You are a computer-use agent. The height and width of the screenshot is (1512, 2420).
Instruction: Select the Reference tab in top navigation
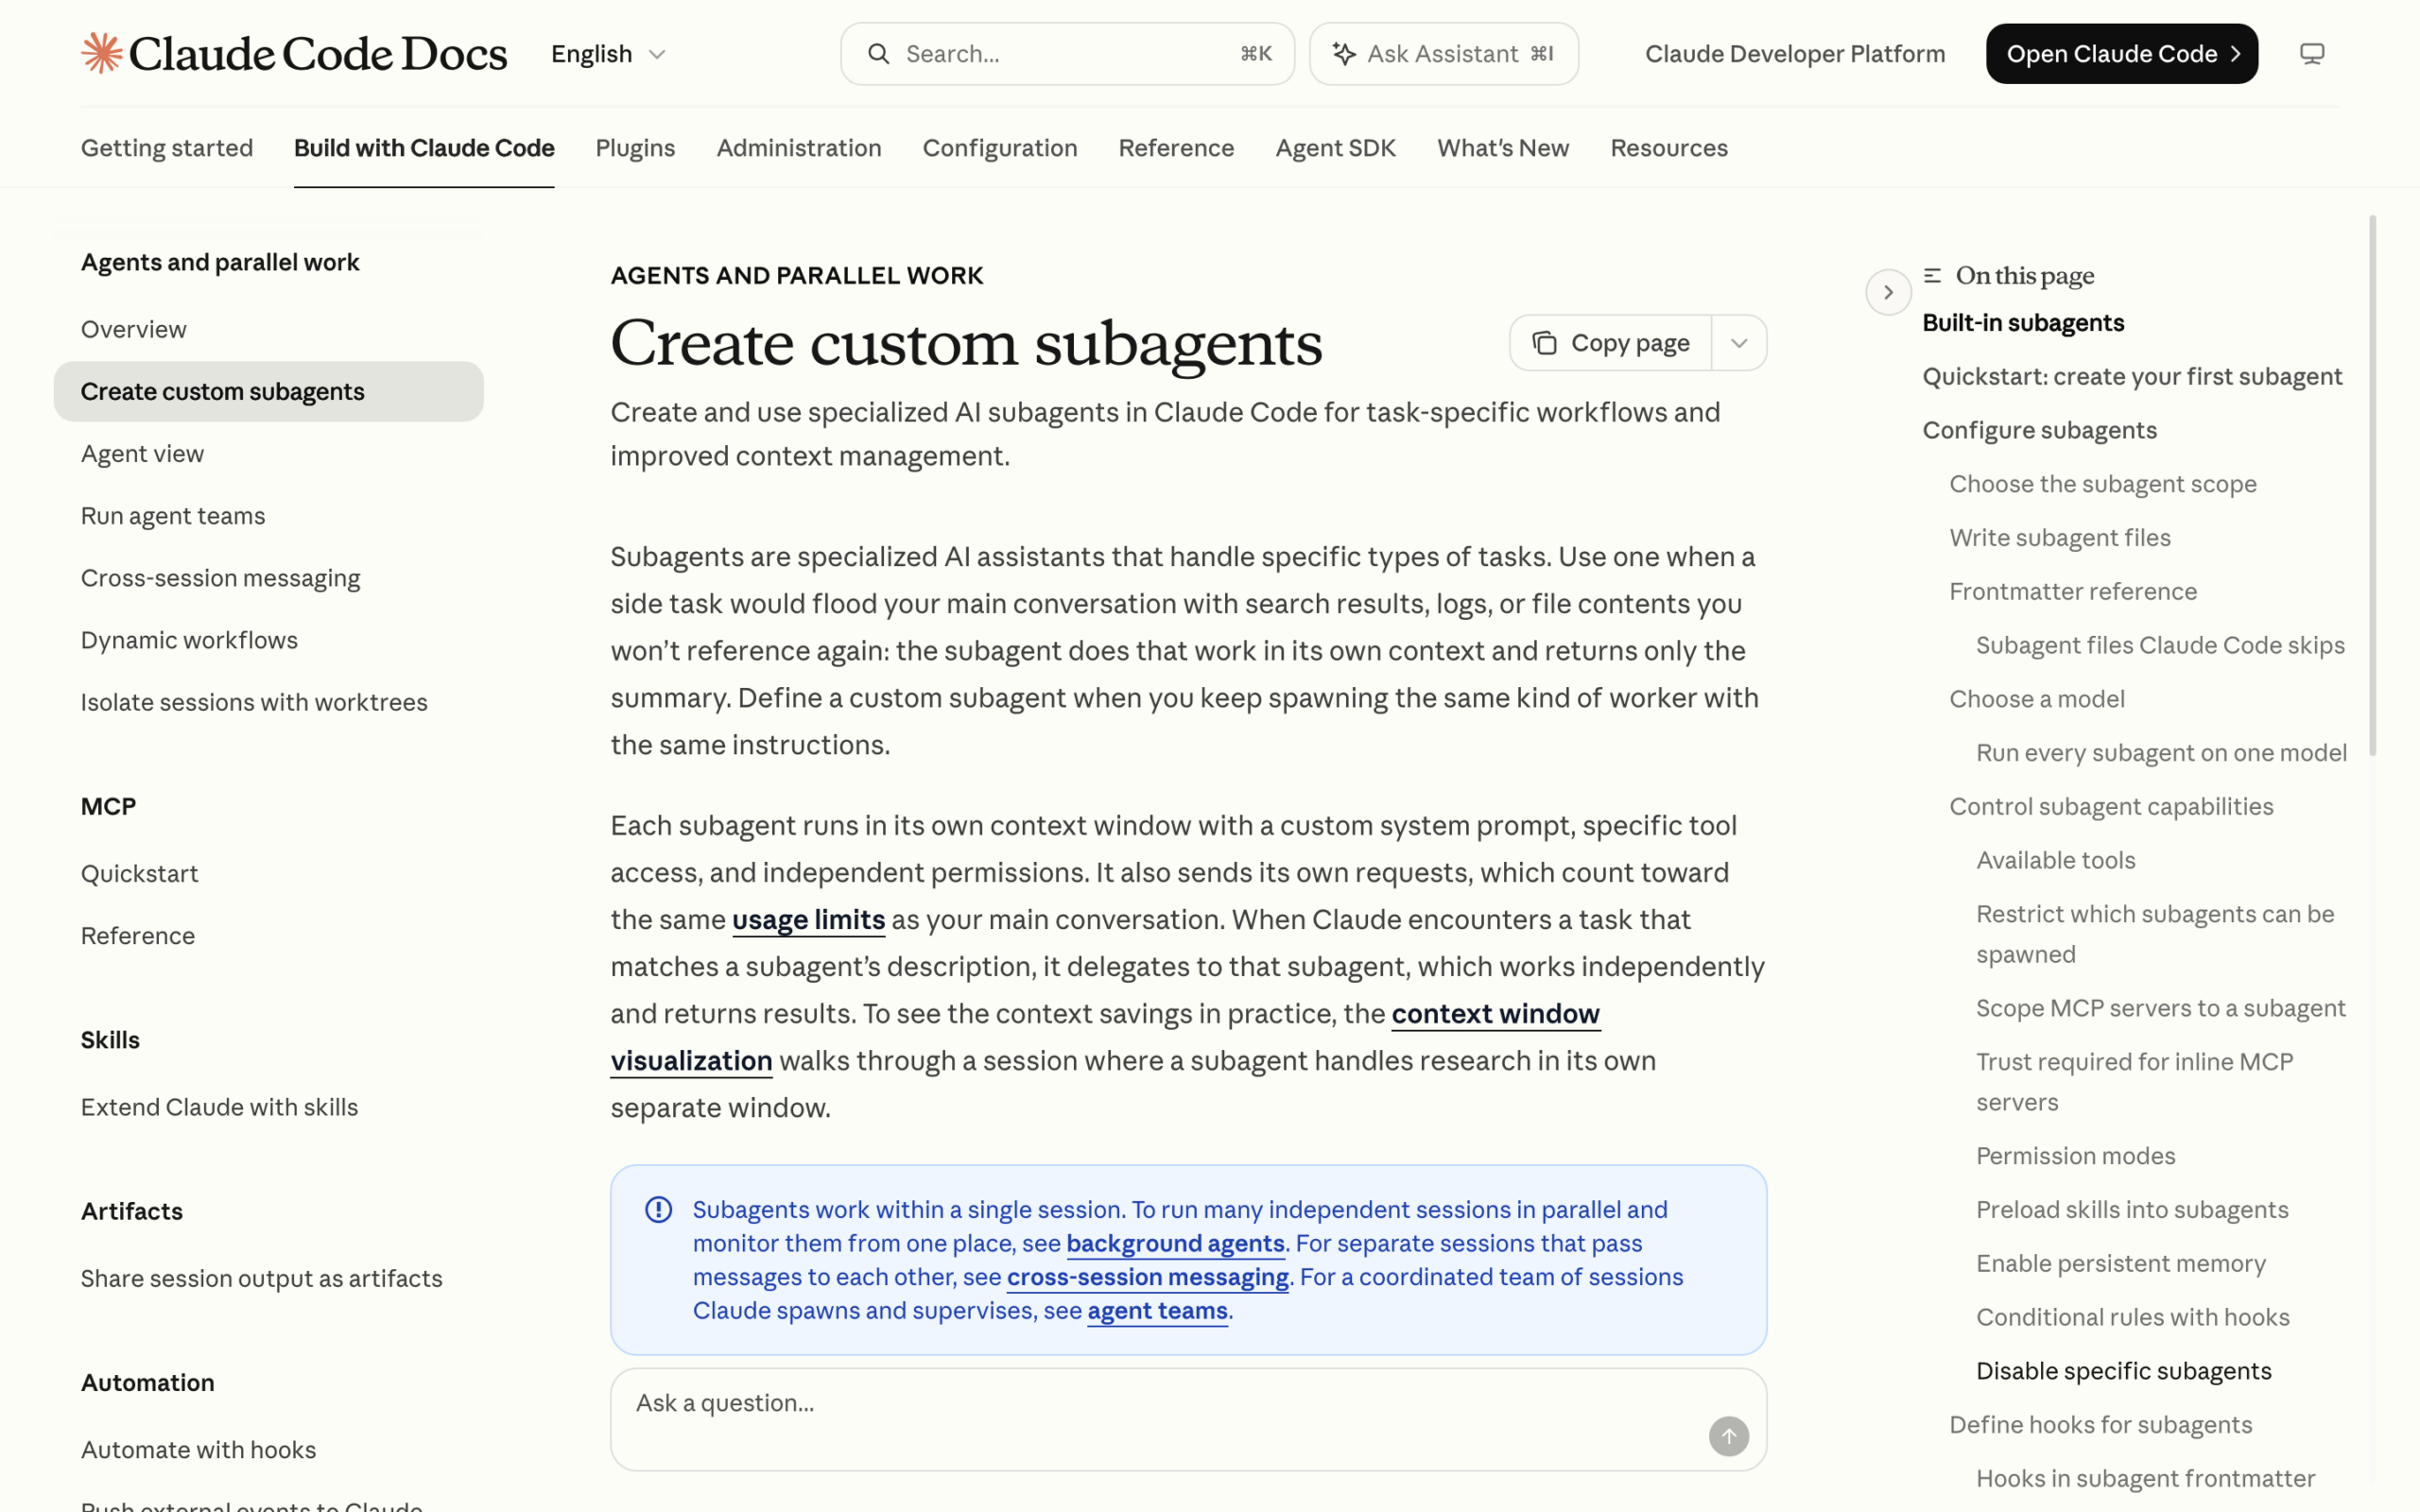coord(1176,148)
